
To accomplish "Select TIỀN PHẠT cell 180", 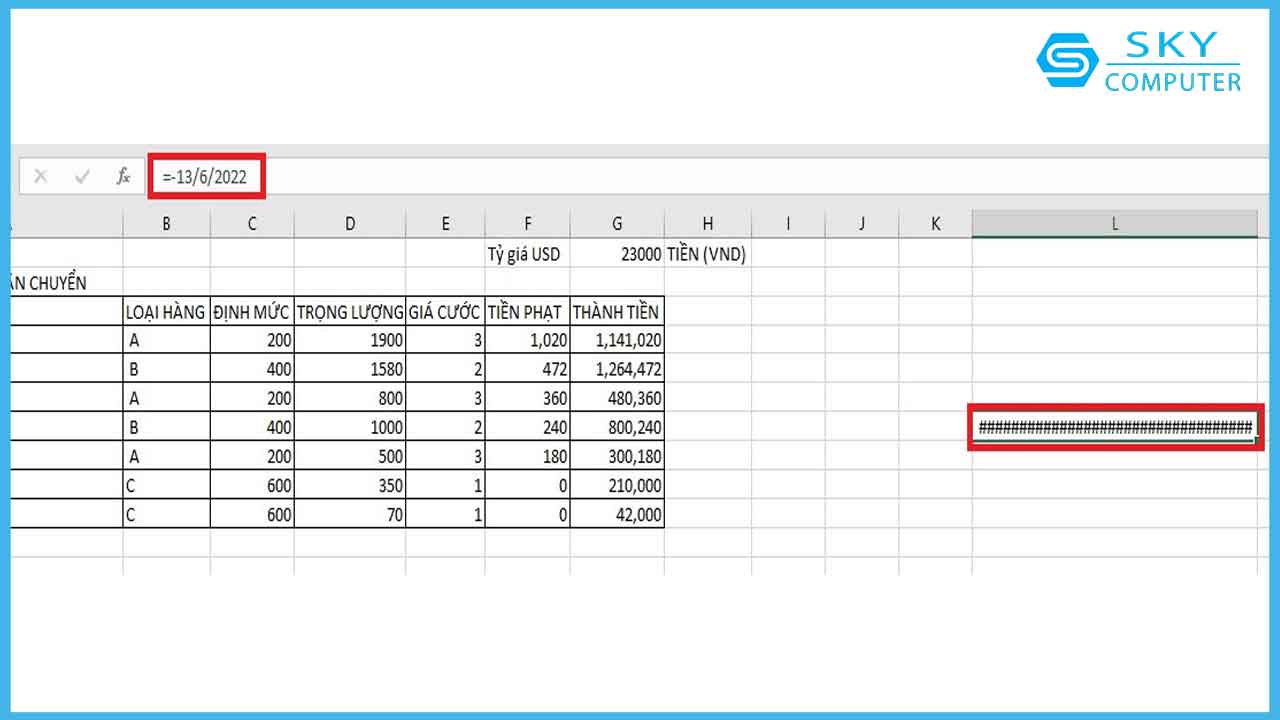I will pyautogui.click(x=527, y=456).
